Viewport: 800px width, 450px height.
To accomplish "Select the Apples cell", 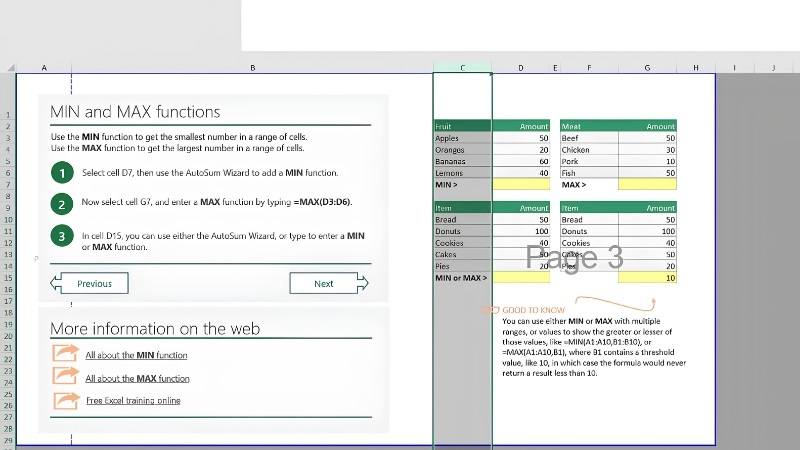I will tap(462, 138).
